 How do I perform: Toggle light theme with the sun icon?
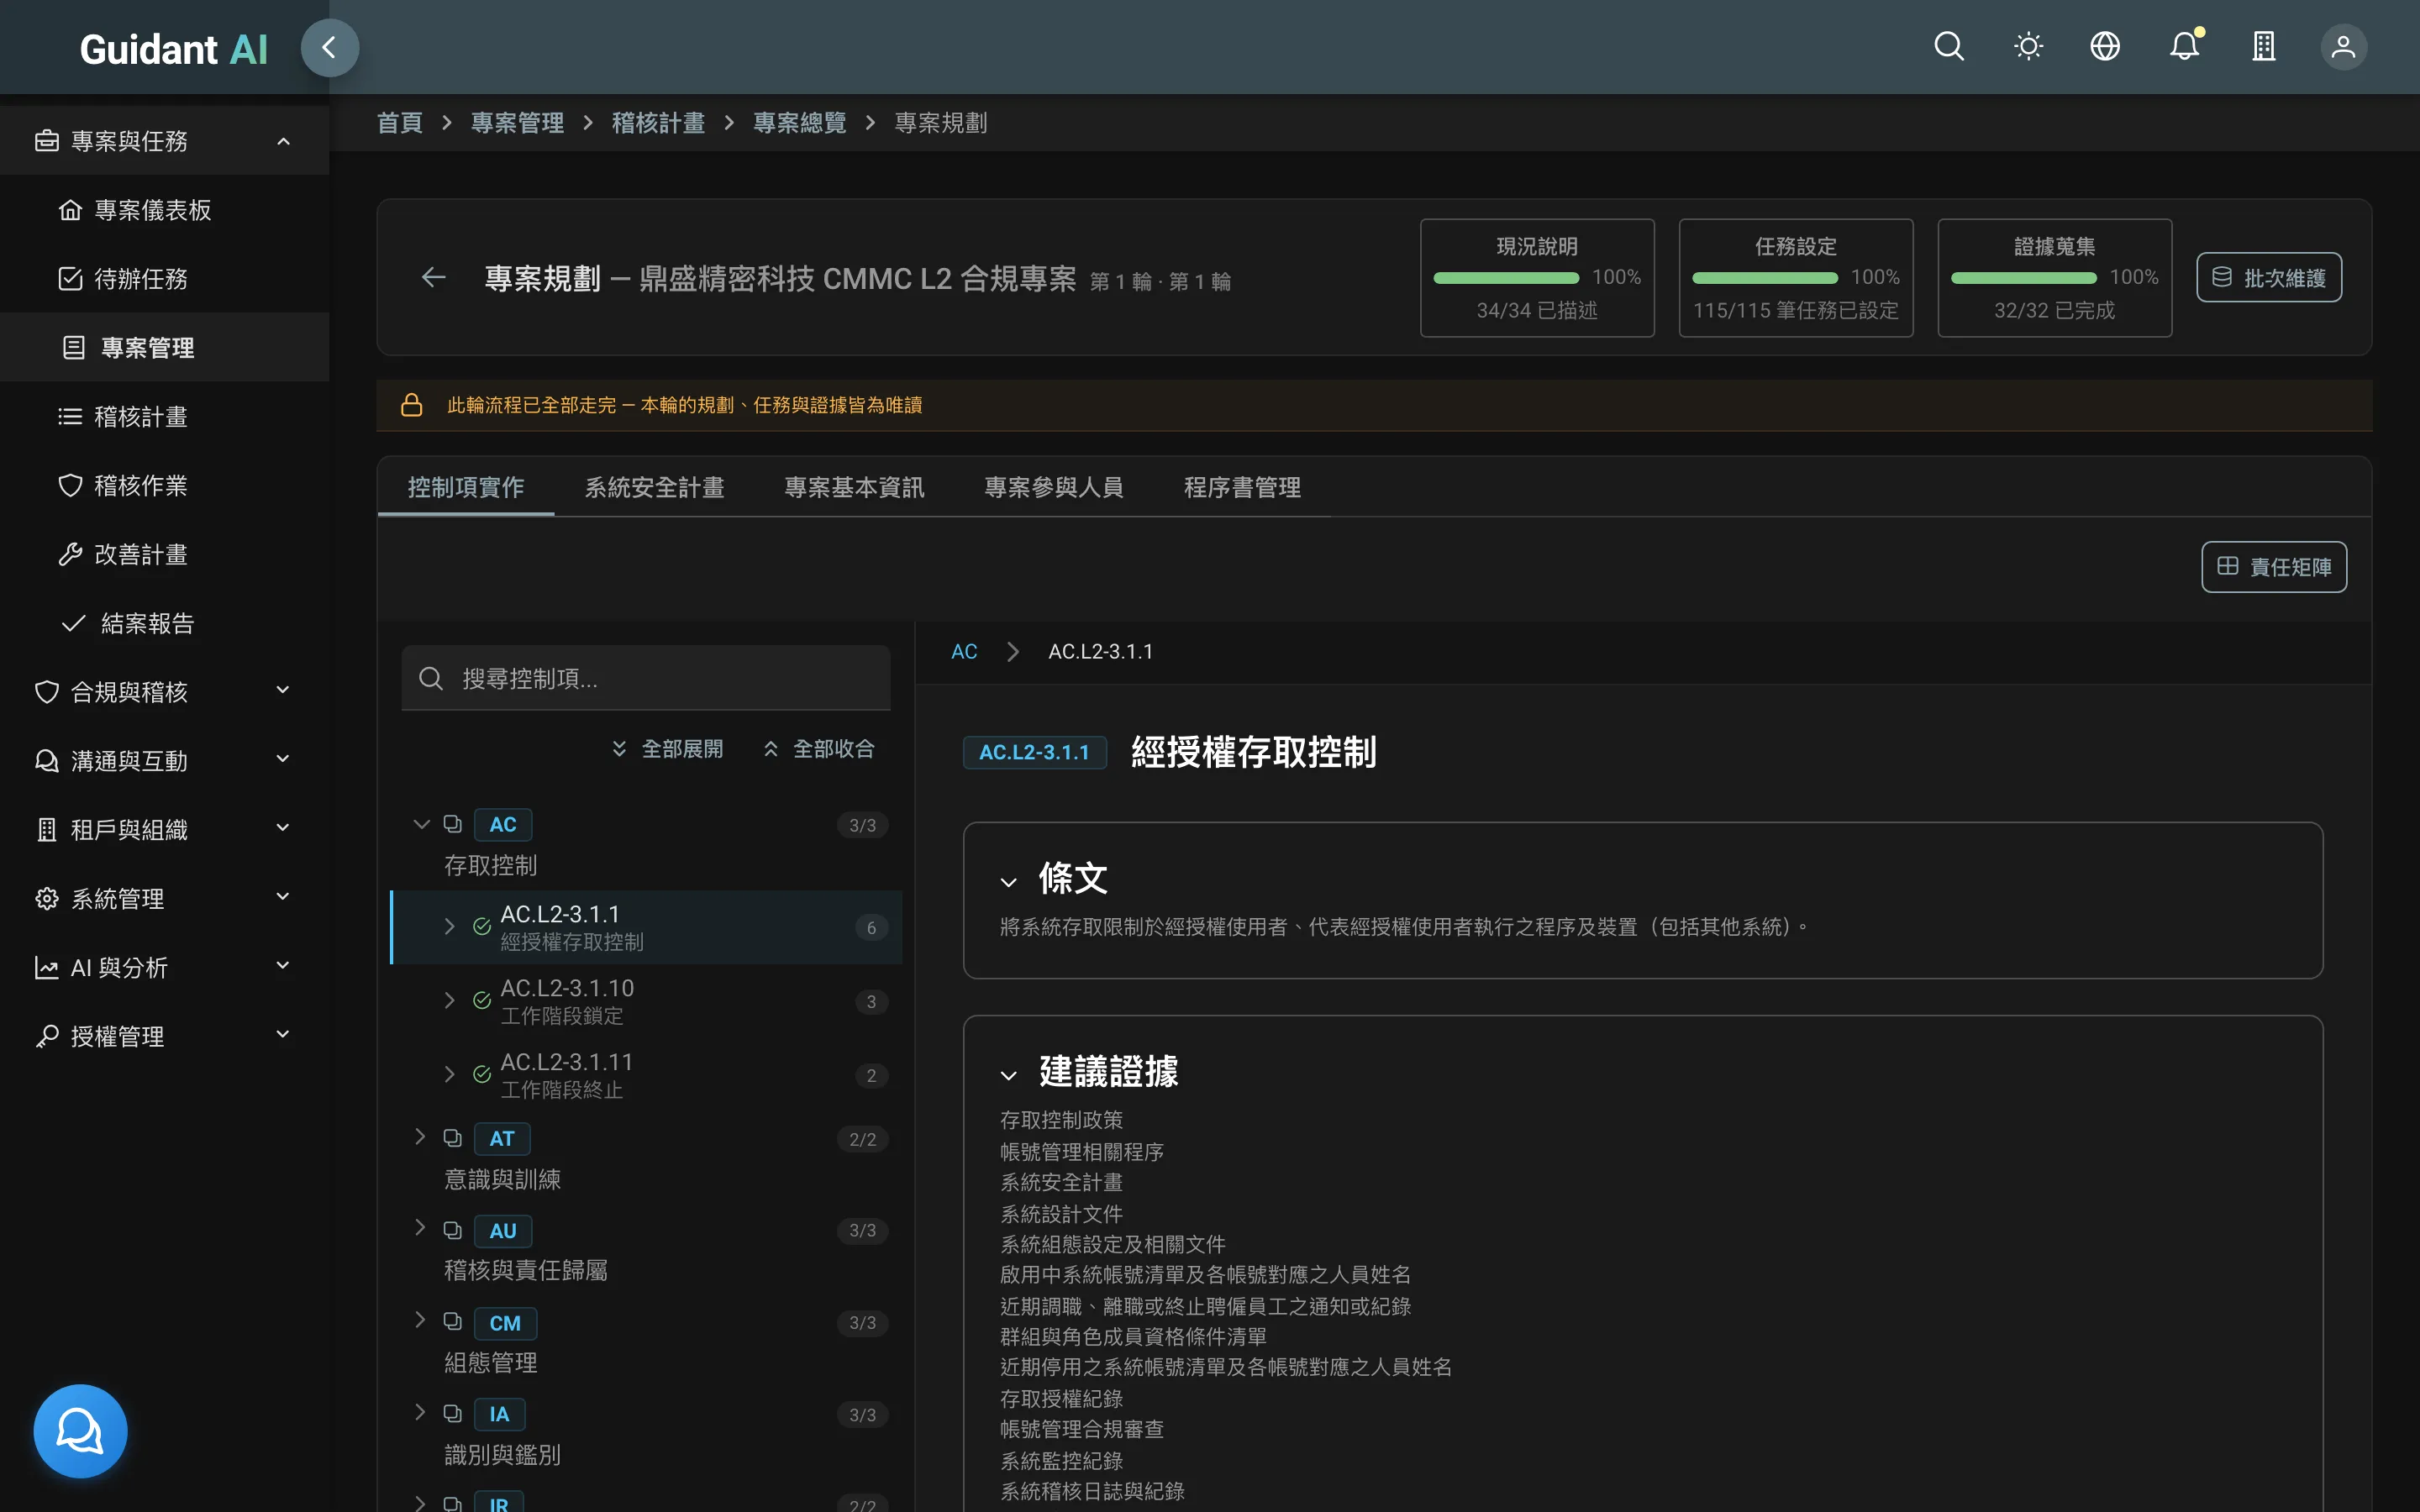click(x=2028, y=47)
